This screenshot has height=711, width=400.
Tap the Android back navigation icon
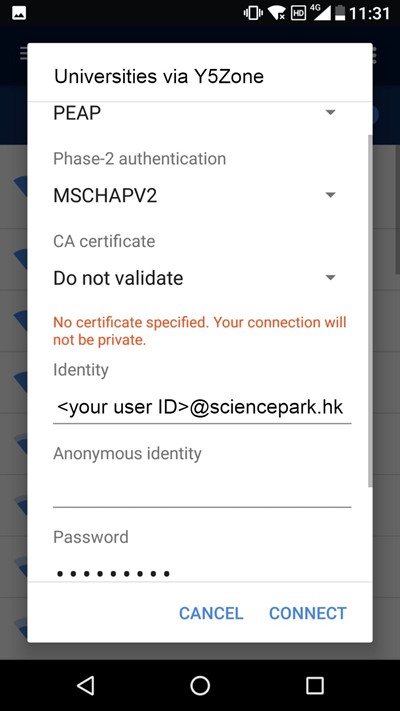(86, 685)
